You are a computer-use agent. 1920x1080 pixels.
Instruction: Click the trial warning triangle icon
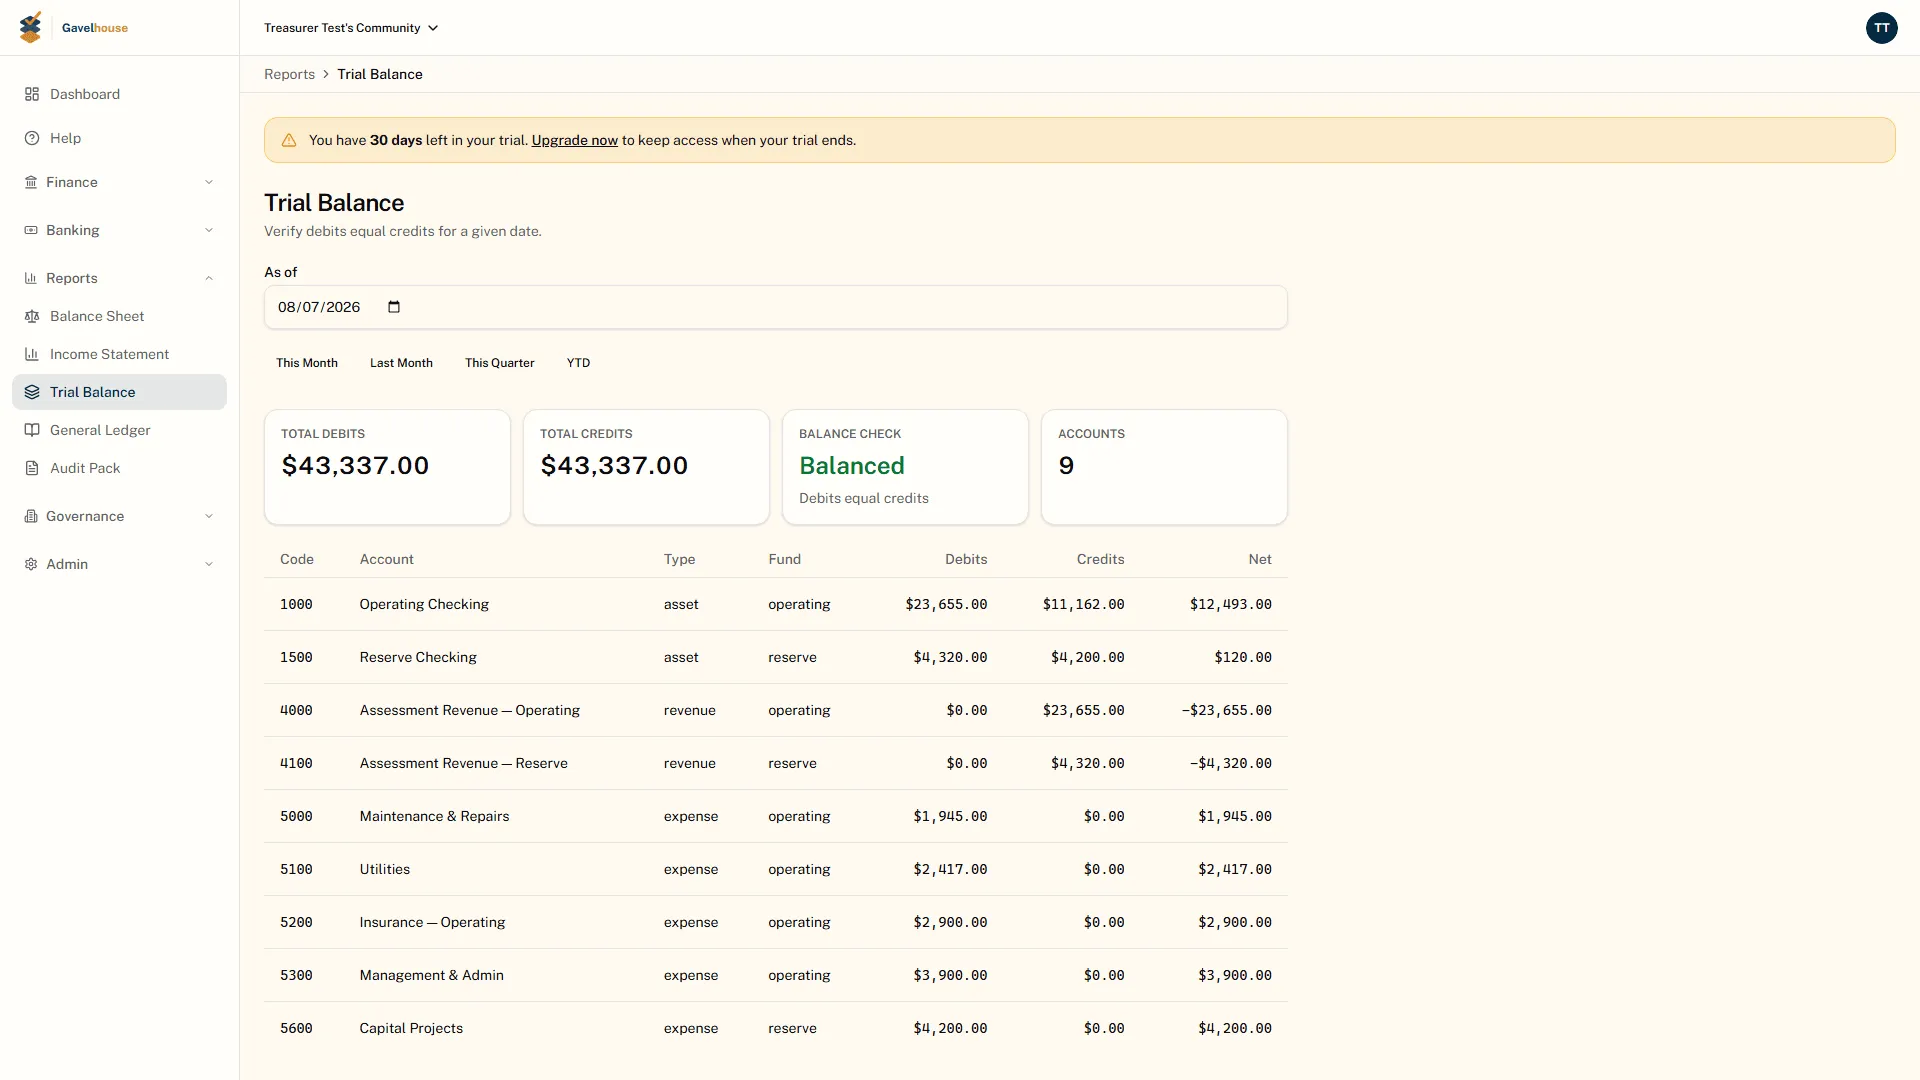point(289,140)
